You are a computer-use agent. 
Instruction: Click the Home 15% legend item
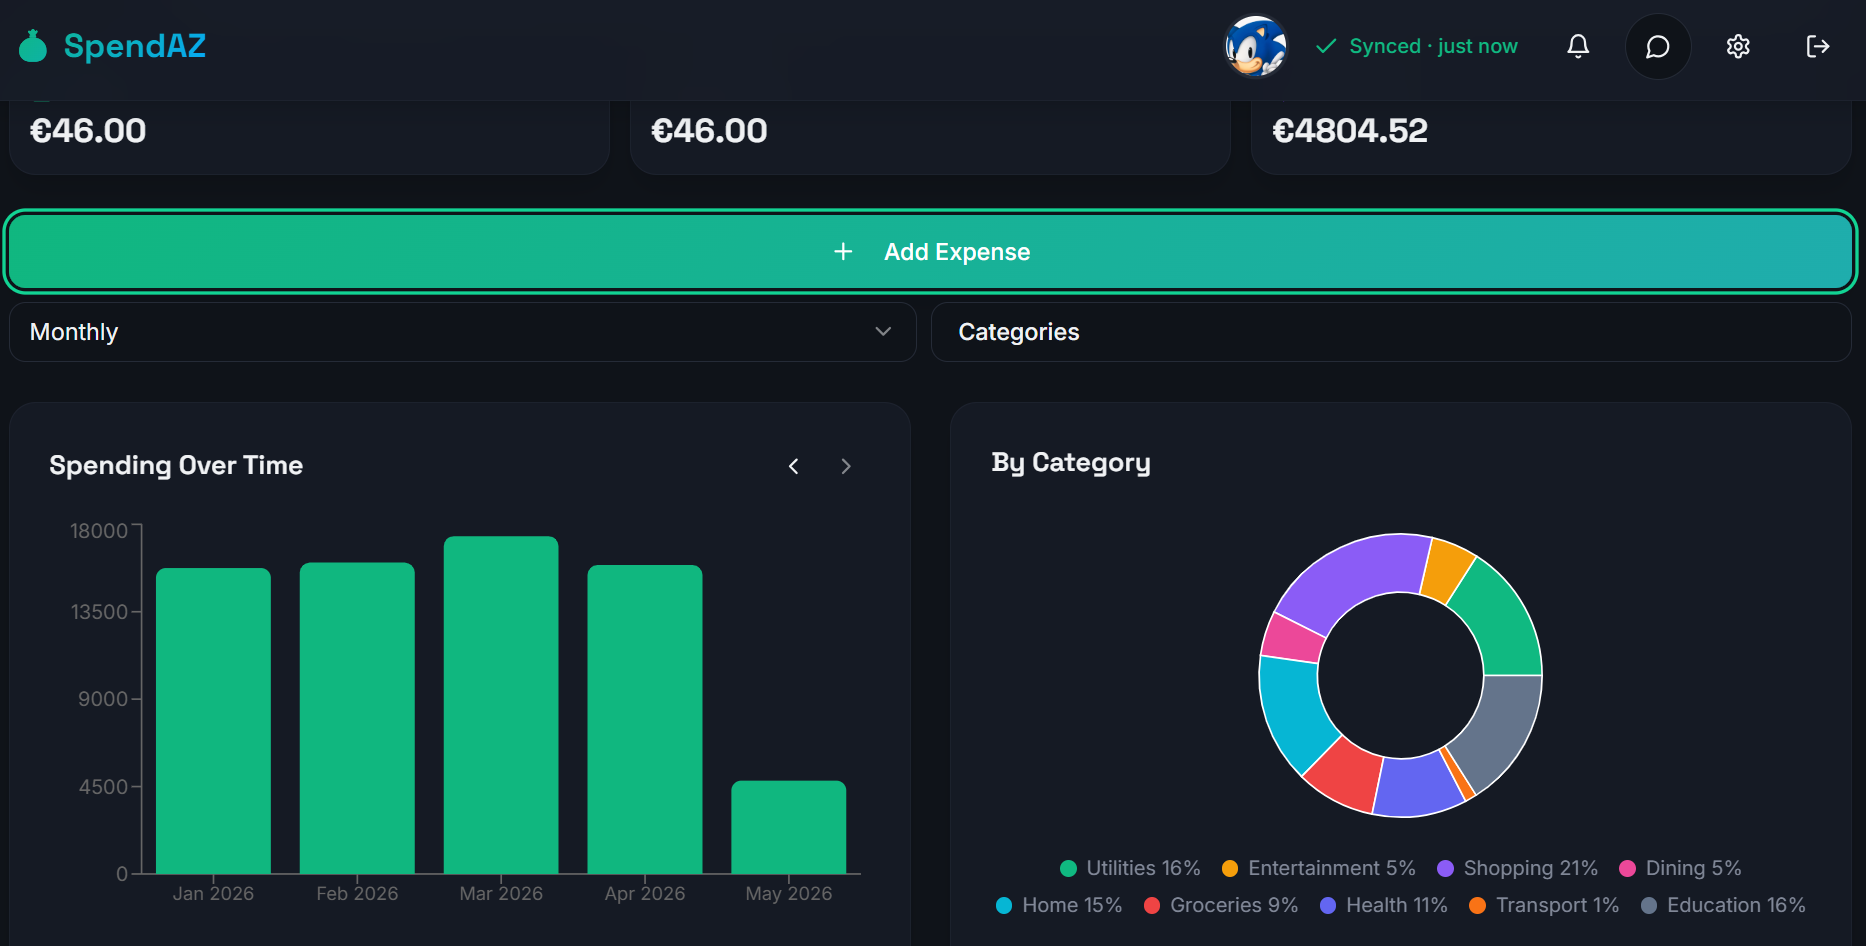coord(1059,905)
